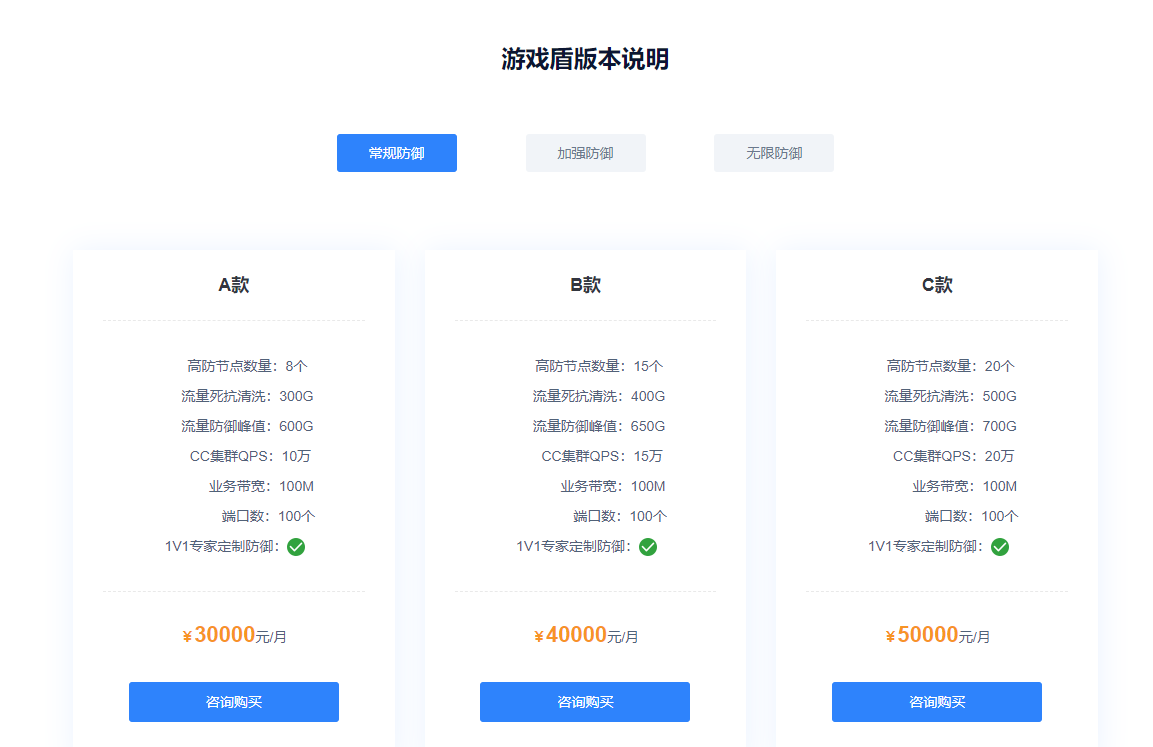Click 端口数：100个 in C款 card
Image resolution: width=1153 pixels, height=747 pixels.
click(971, 517)
